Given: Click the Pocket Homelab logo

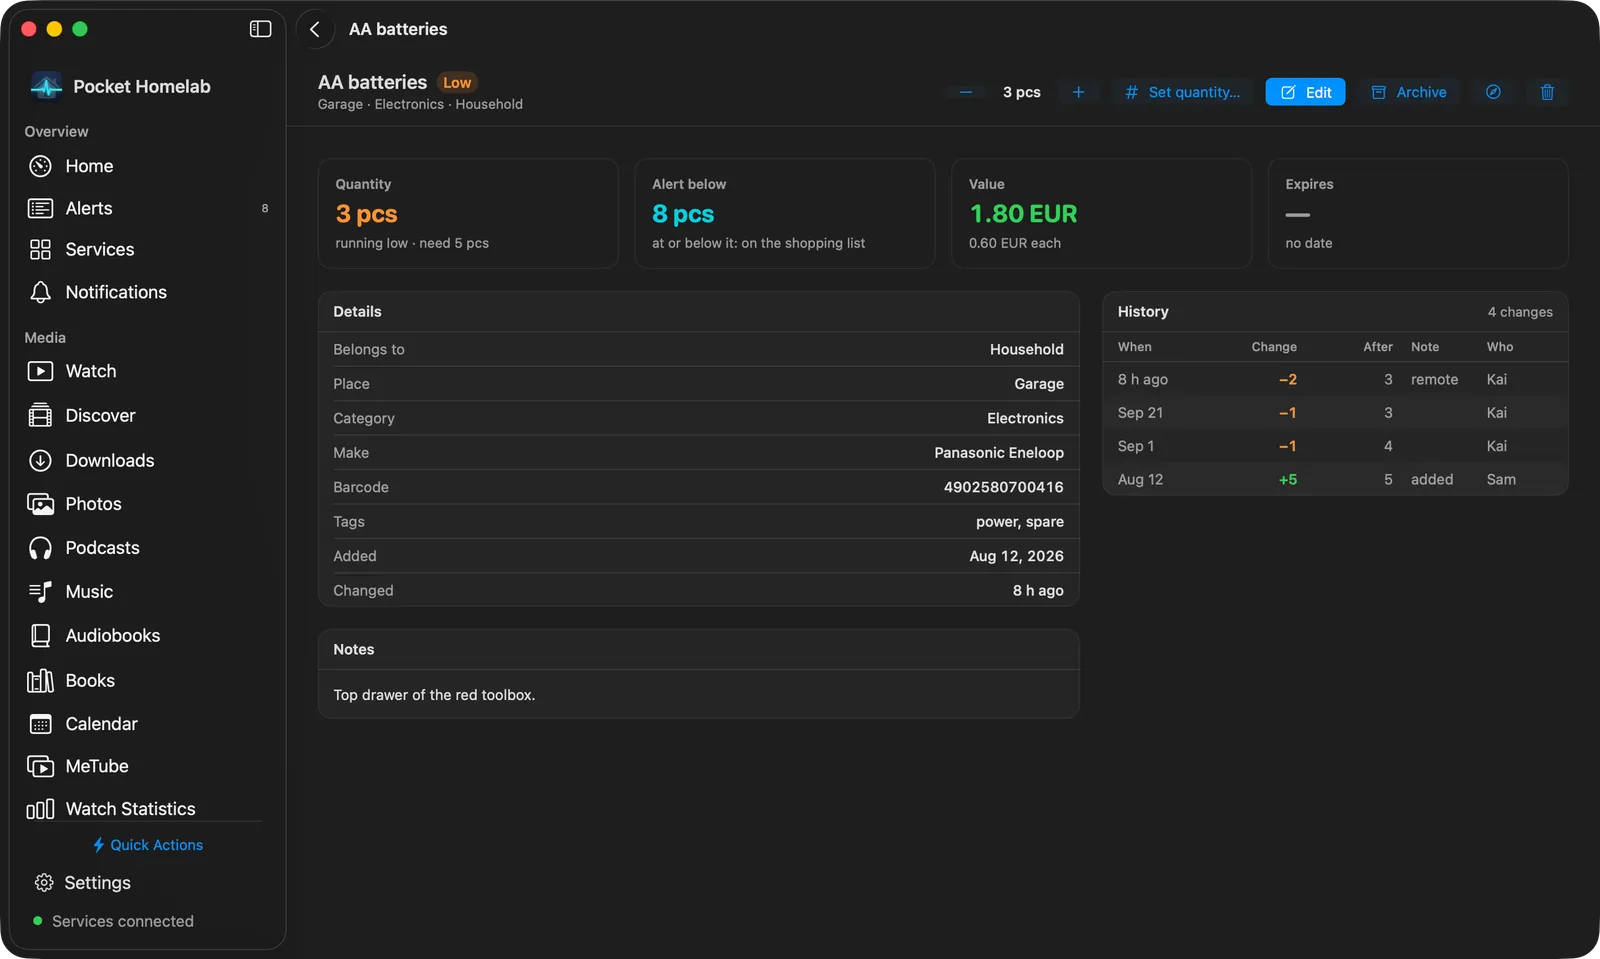Looking at the screenshot, I should coord(46,87).
